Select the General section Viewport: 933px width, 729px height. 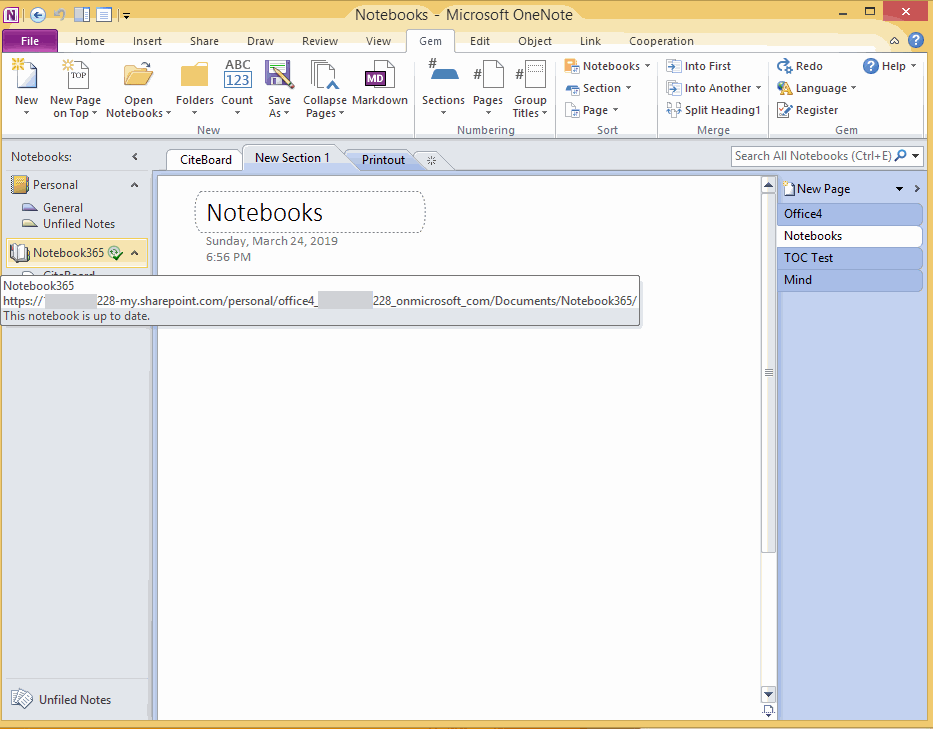pyautogui.click(x=62, y=208)
